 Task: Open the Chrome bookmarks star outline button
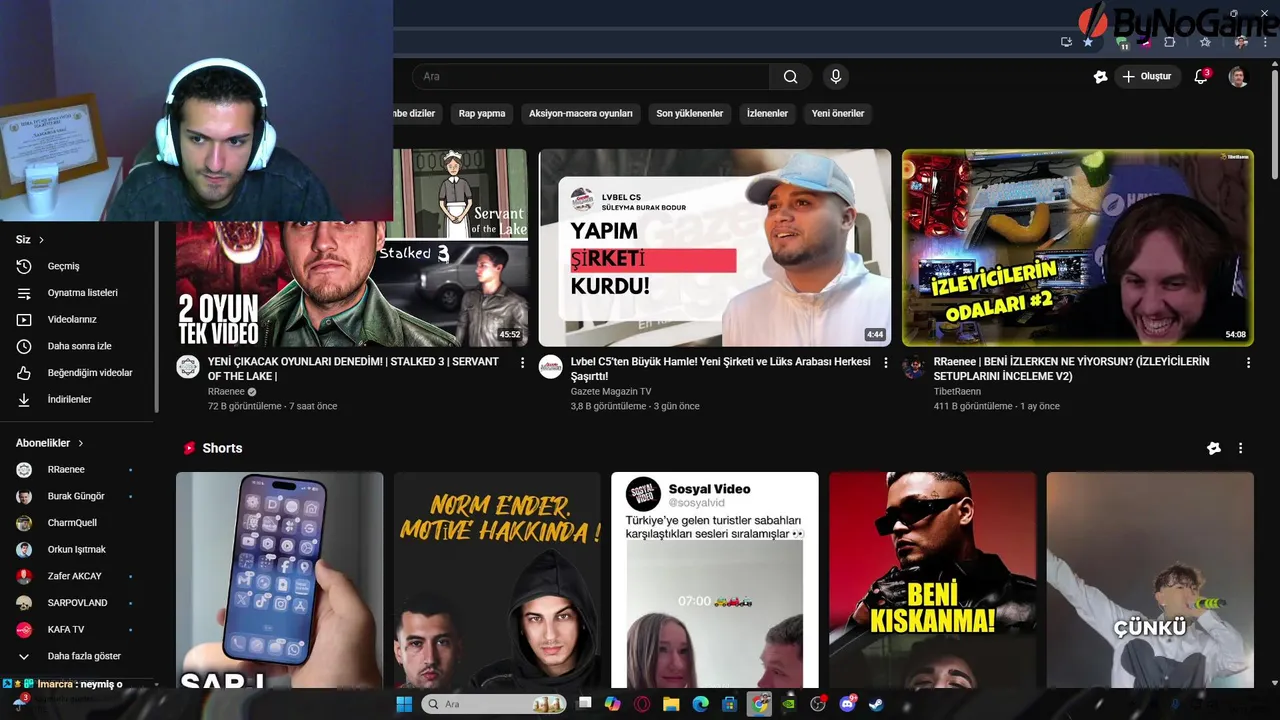1205,42
